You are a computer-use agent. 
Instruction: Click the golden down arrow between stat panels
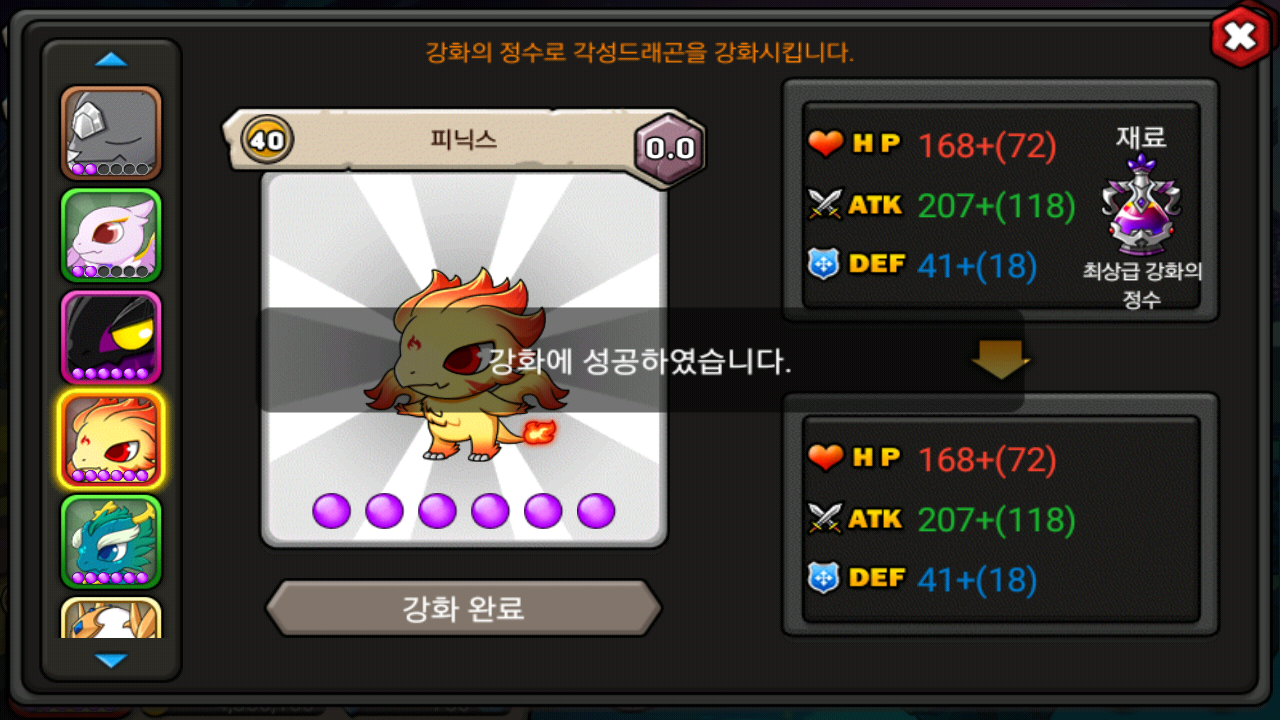[1000, 360]
